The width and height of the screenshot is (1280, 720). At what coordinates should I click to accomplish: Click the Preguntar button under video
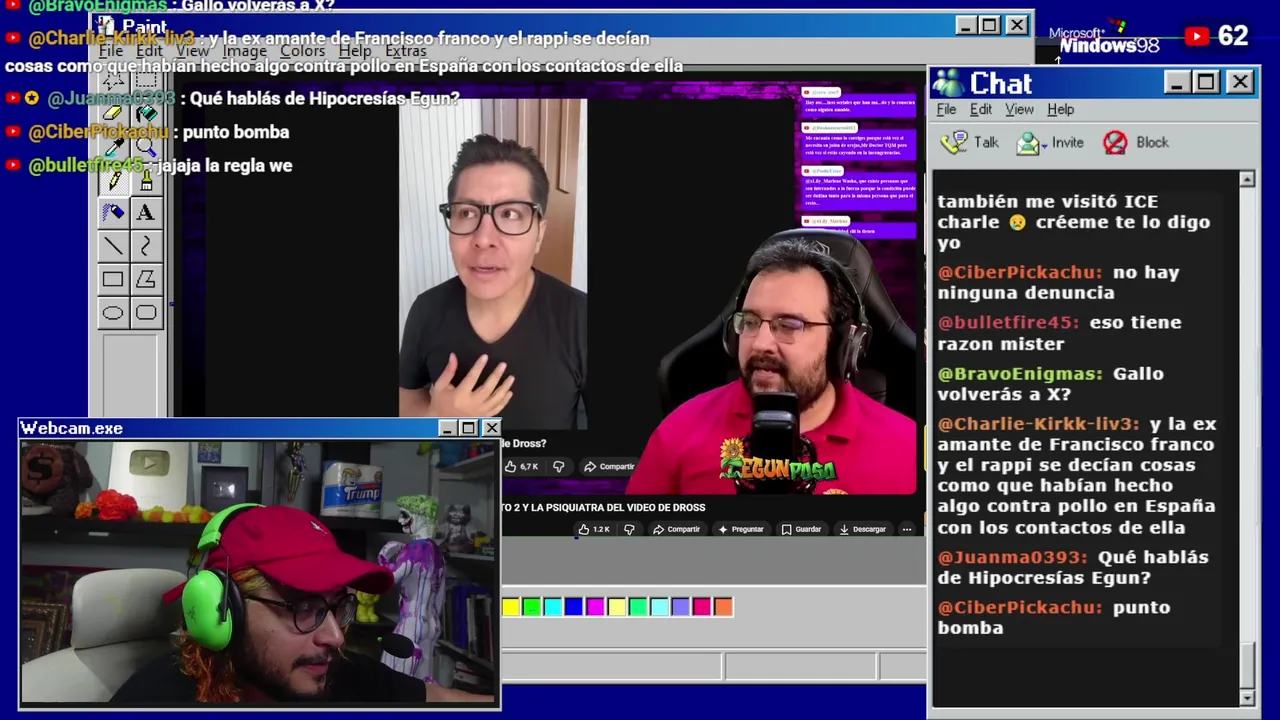[x=740, y=529]
